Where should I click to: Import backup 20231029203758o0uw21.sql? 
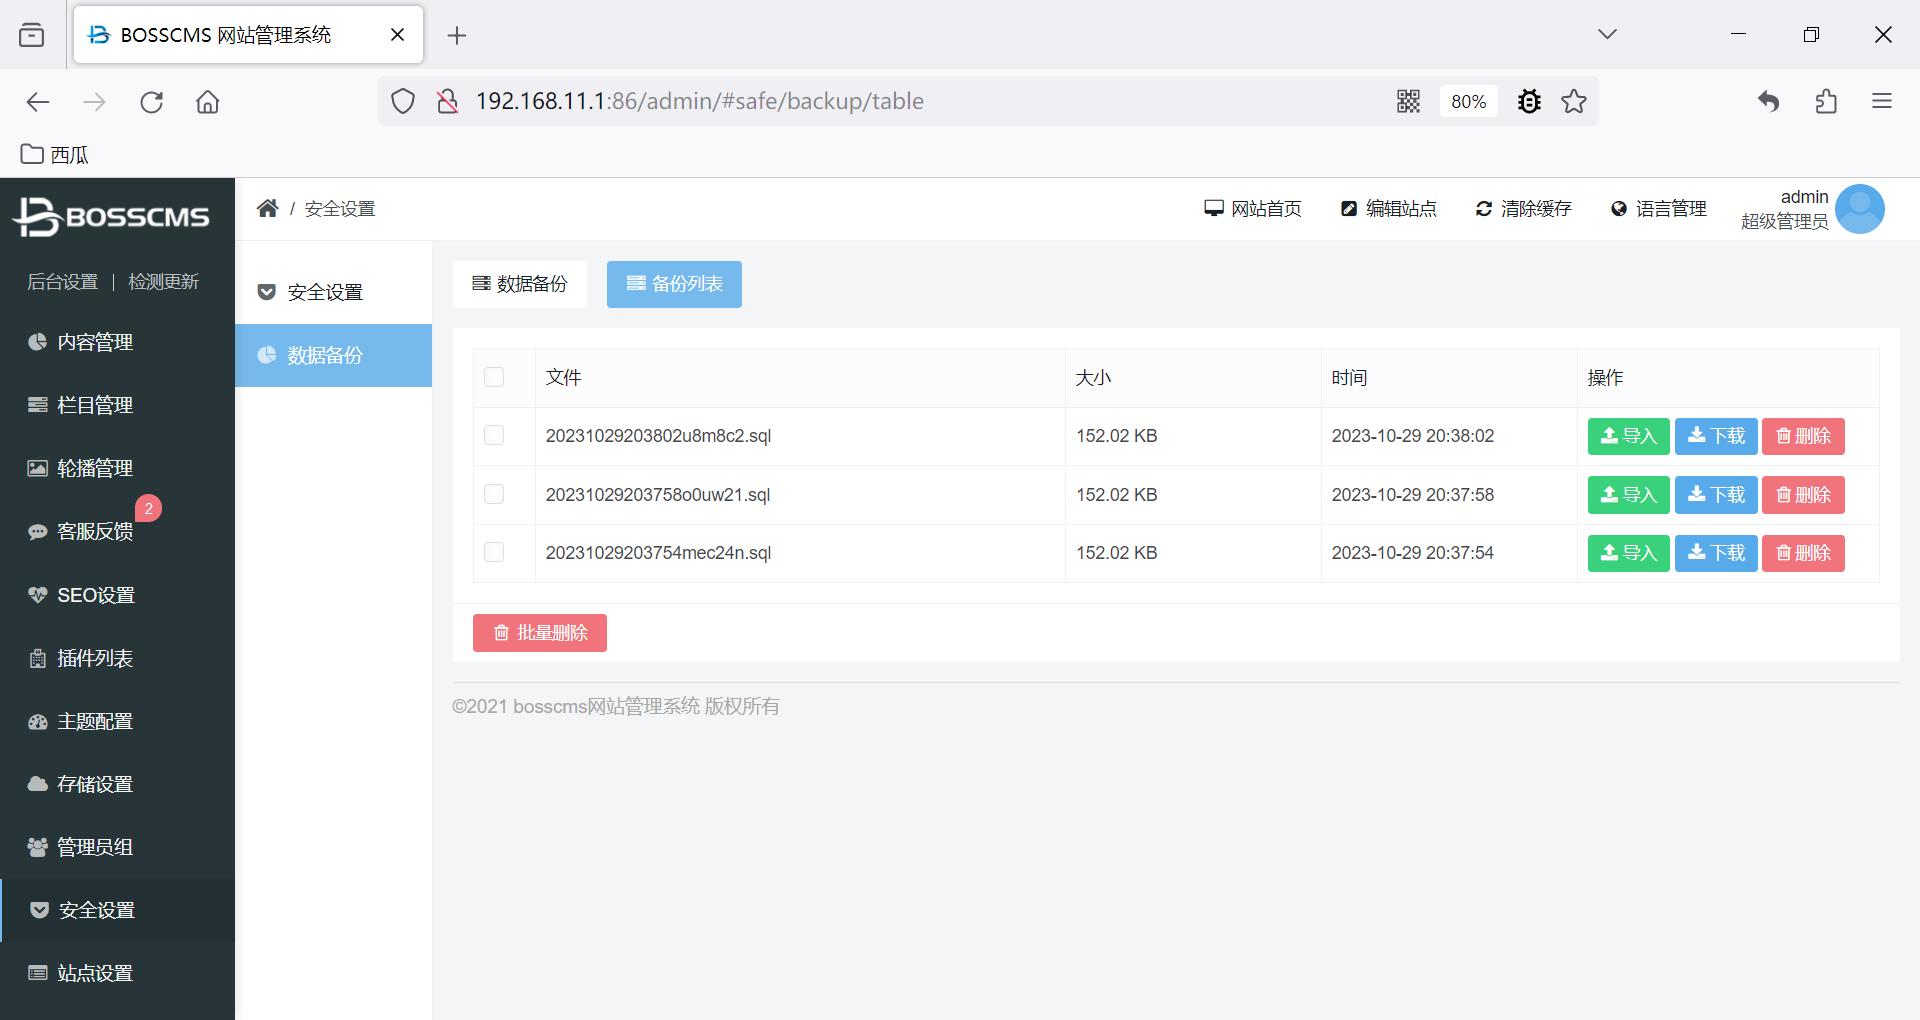tap(1629, 495)
